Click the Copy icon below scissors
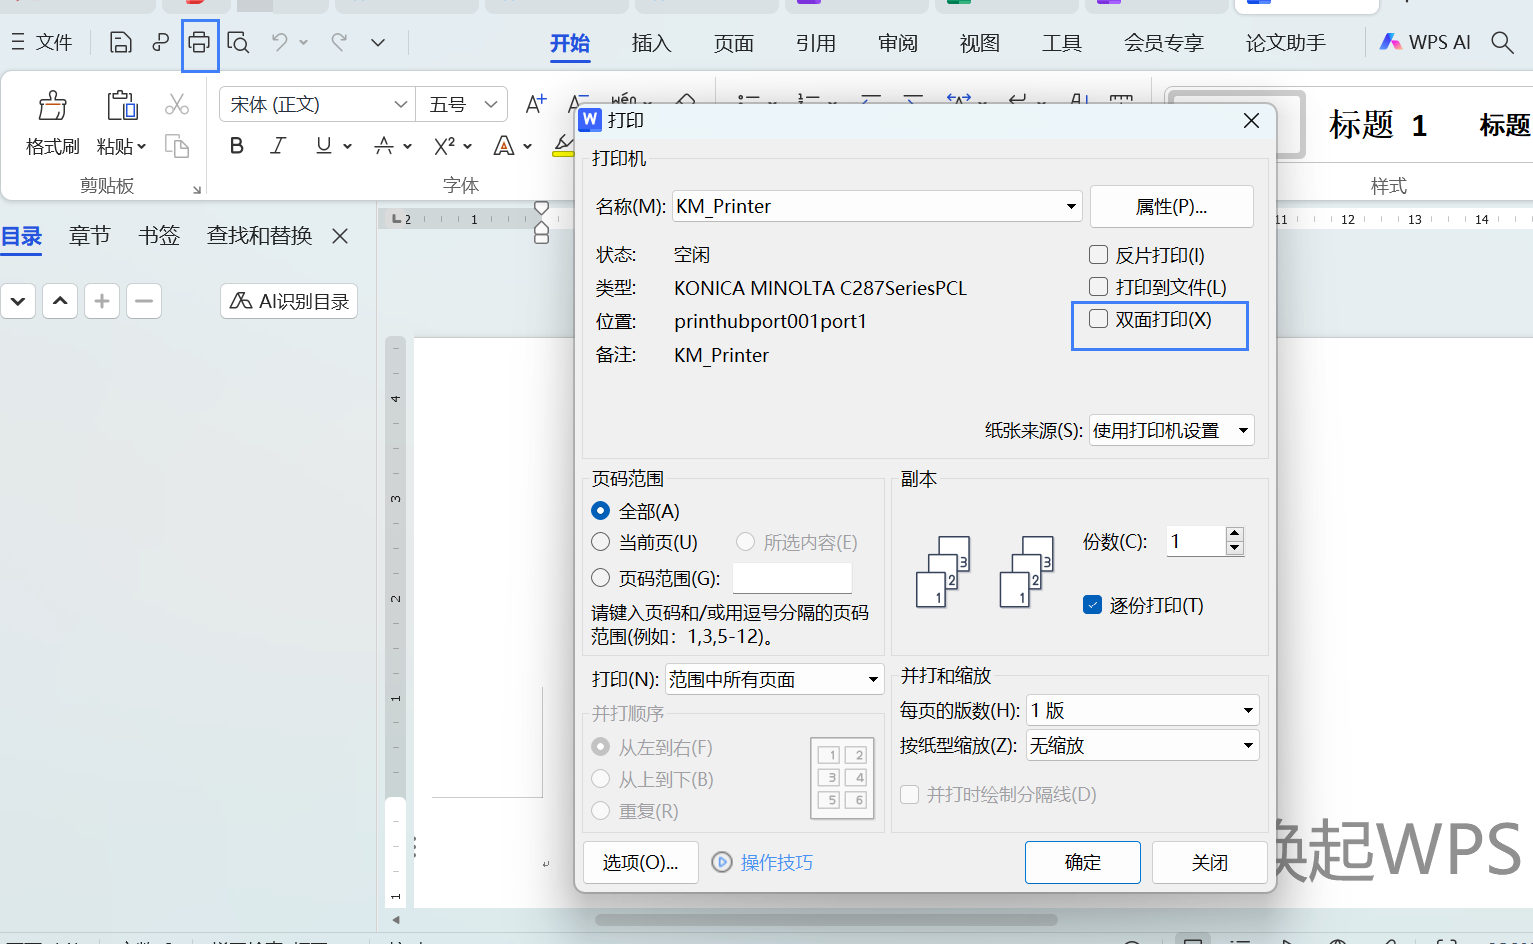This screenshot has width=1533, height=944. point(177,146)
